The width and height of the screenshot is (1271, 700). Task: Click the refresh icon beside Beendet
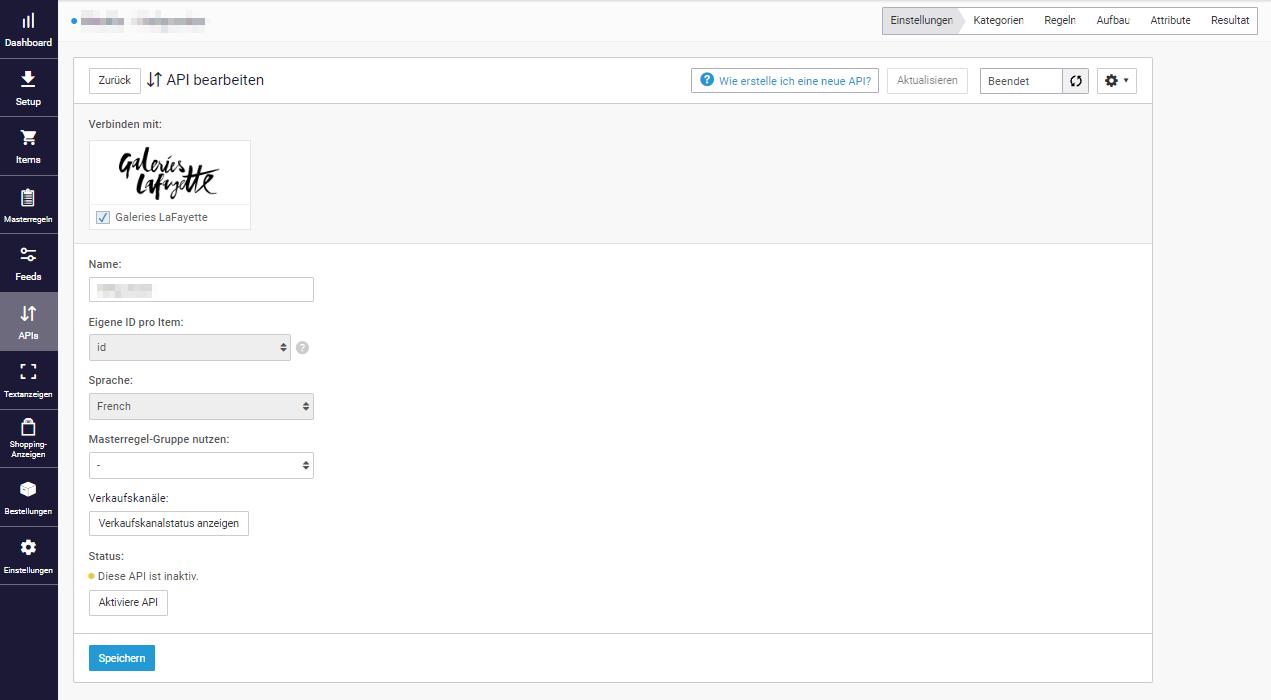(x=1075, y=81)
